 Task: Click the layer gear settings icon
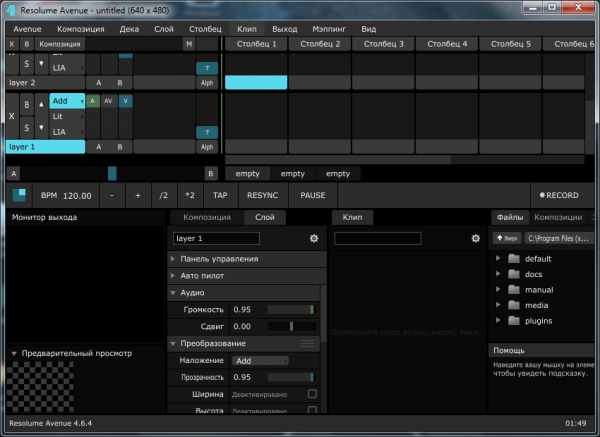(x=314, y=238)
